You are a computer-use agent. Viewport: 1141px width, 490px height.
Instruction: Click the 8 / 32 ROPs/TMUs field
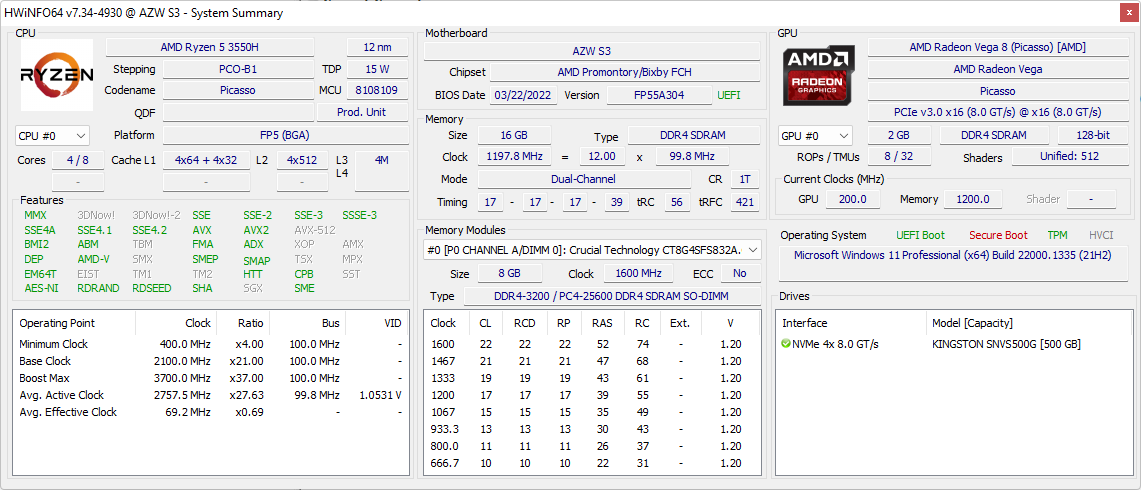[x=899, y=157]
